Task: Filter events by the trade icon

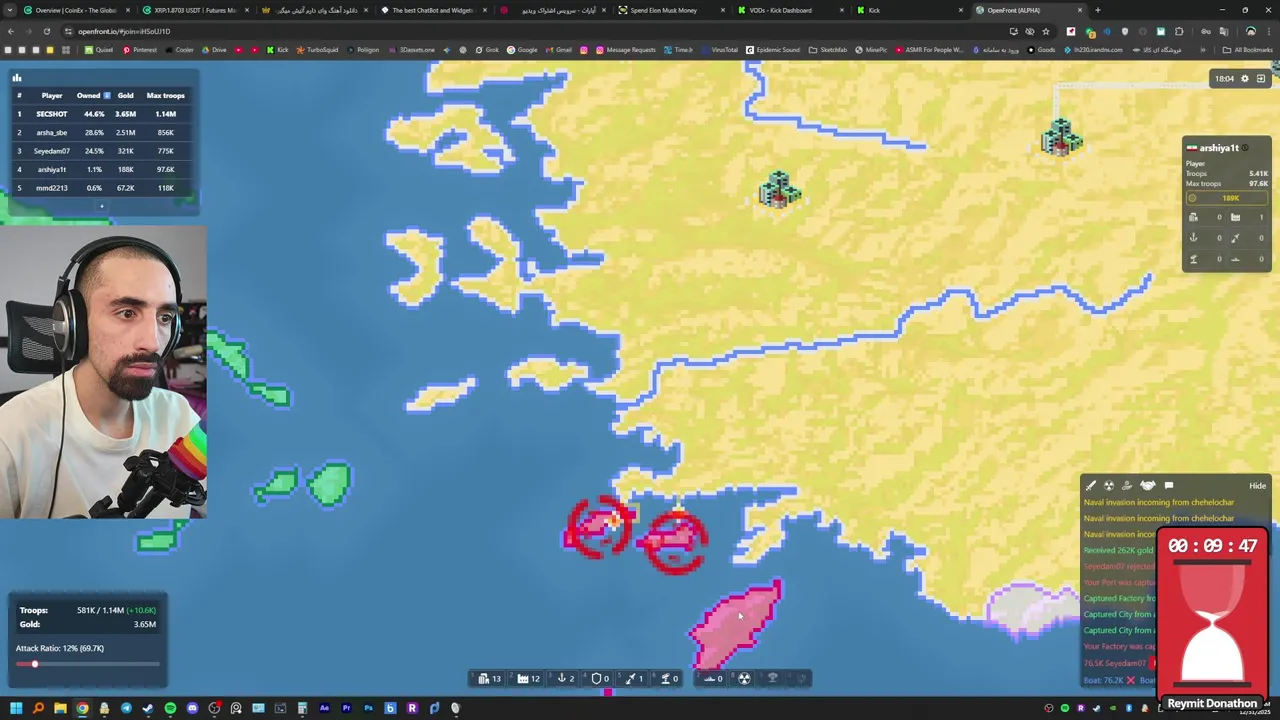Action: 1127,486
